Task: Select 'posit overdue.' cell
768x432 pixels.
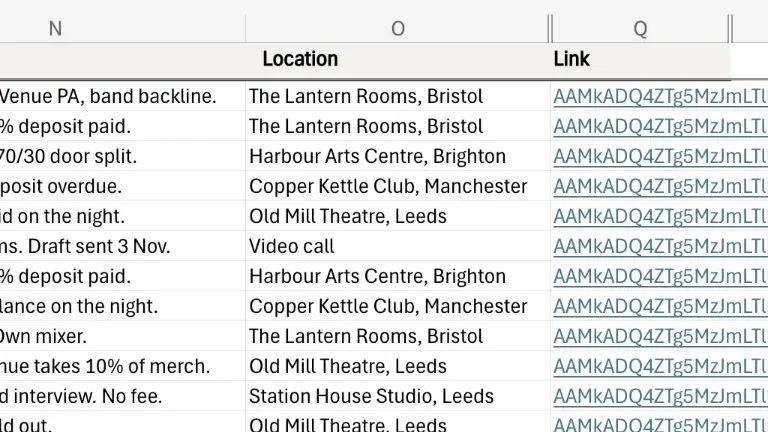Action: point(122,186)
